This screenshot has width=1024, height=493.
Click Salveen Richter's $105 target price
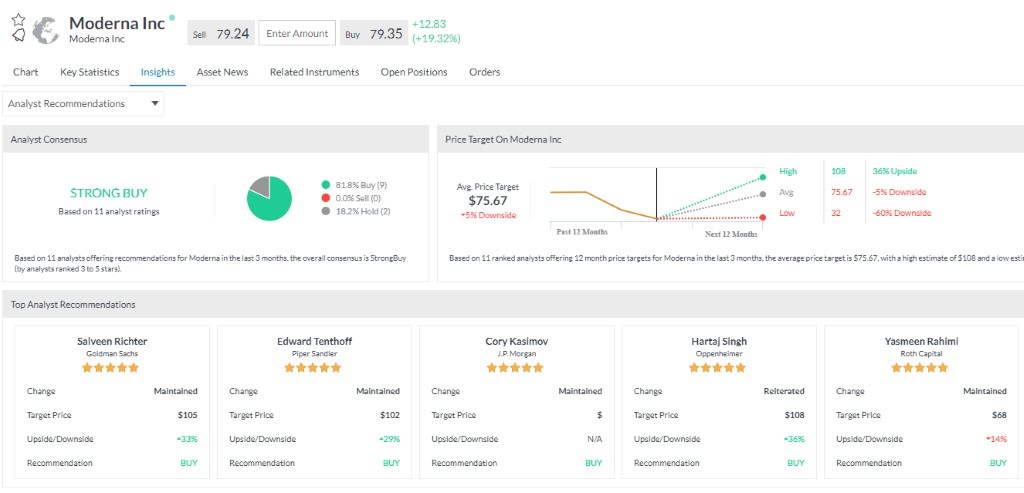(x=187, y=415)
